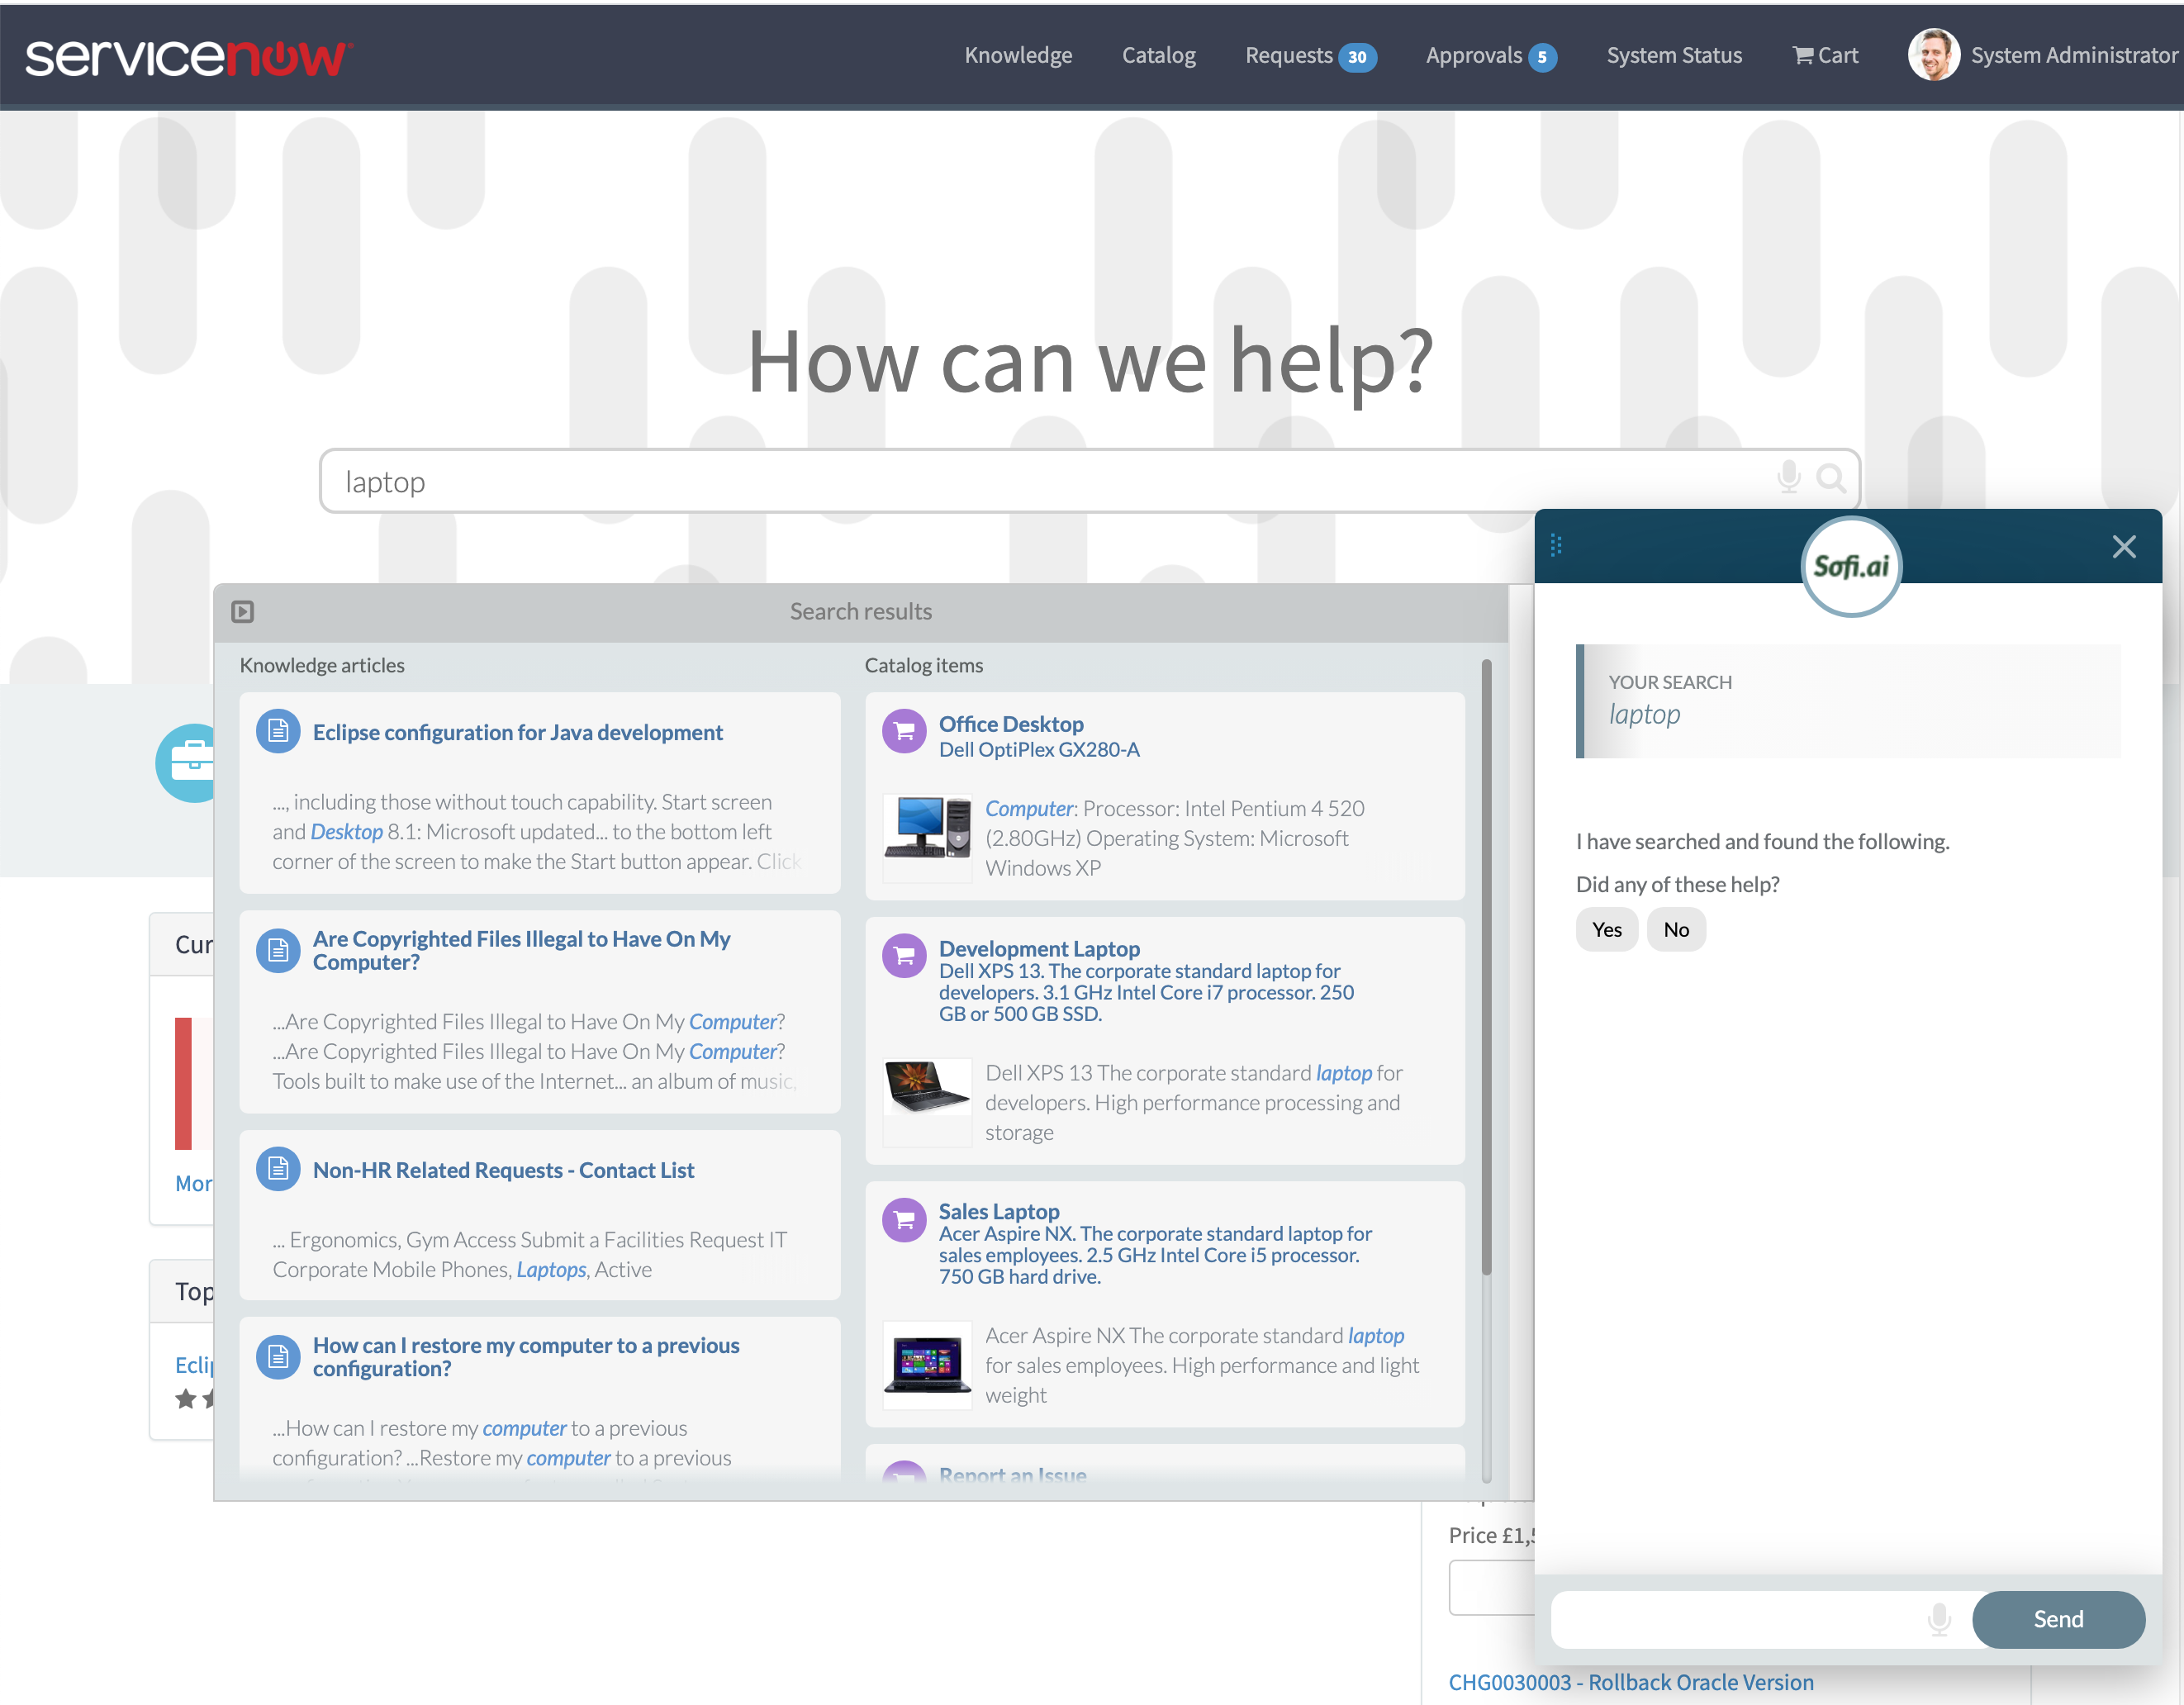Screen dimensions: 2184x1705
Task: Open the Development Laptop catalog item
Action: pyautogui.click(x=1038, y=948)
